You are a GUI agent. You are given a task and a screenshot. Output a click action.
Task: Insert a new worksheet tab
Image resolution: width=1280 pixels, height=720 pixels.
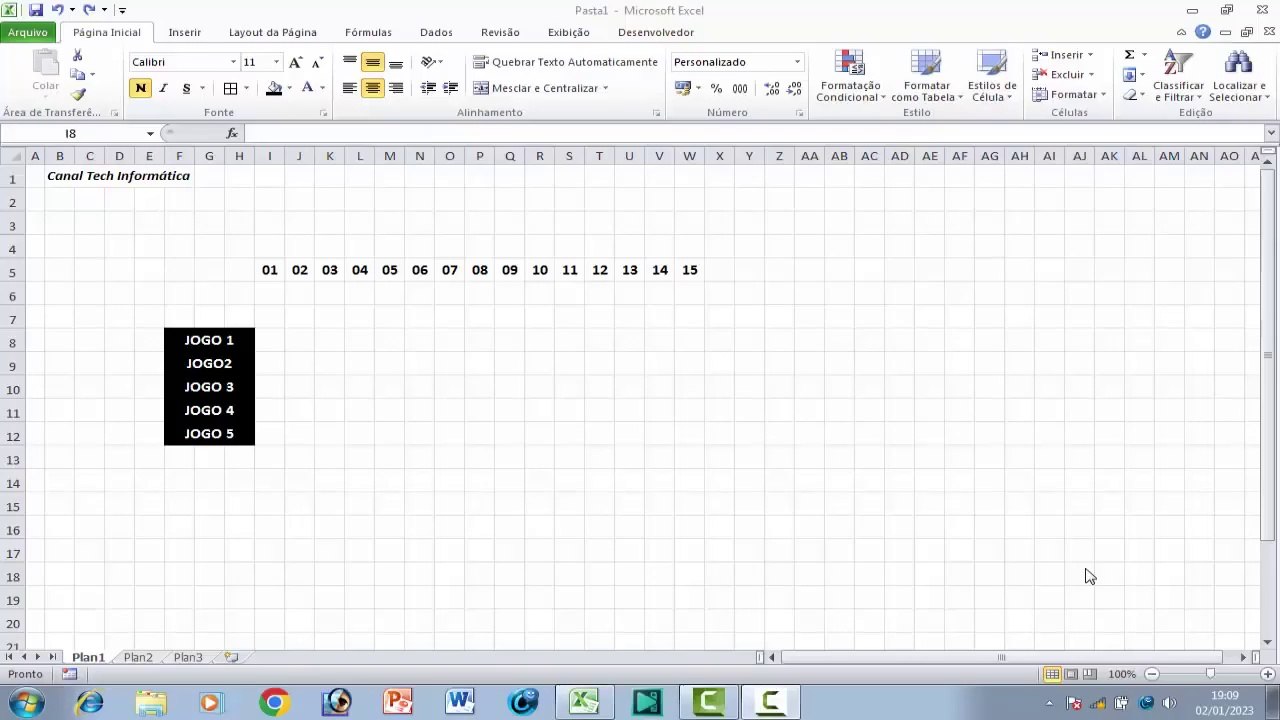tap(230, 657)
